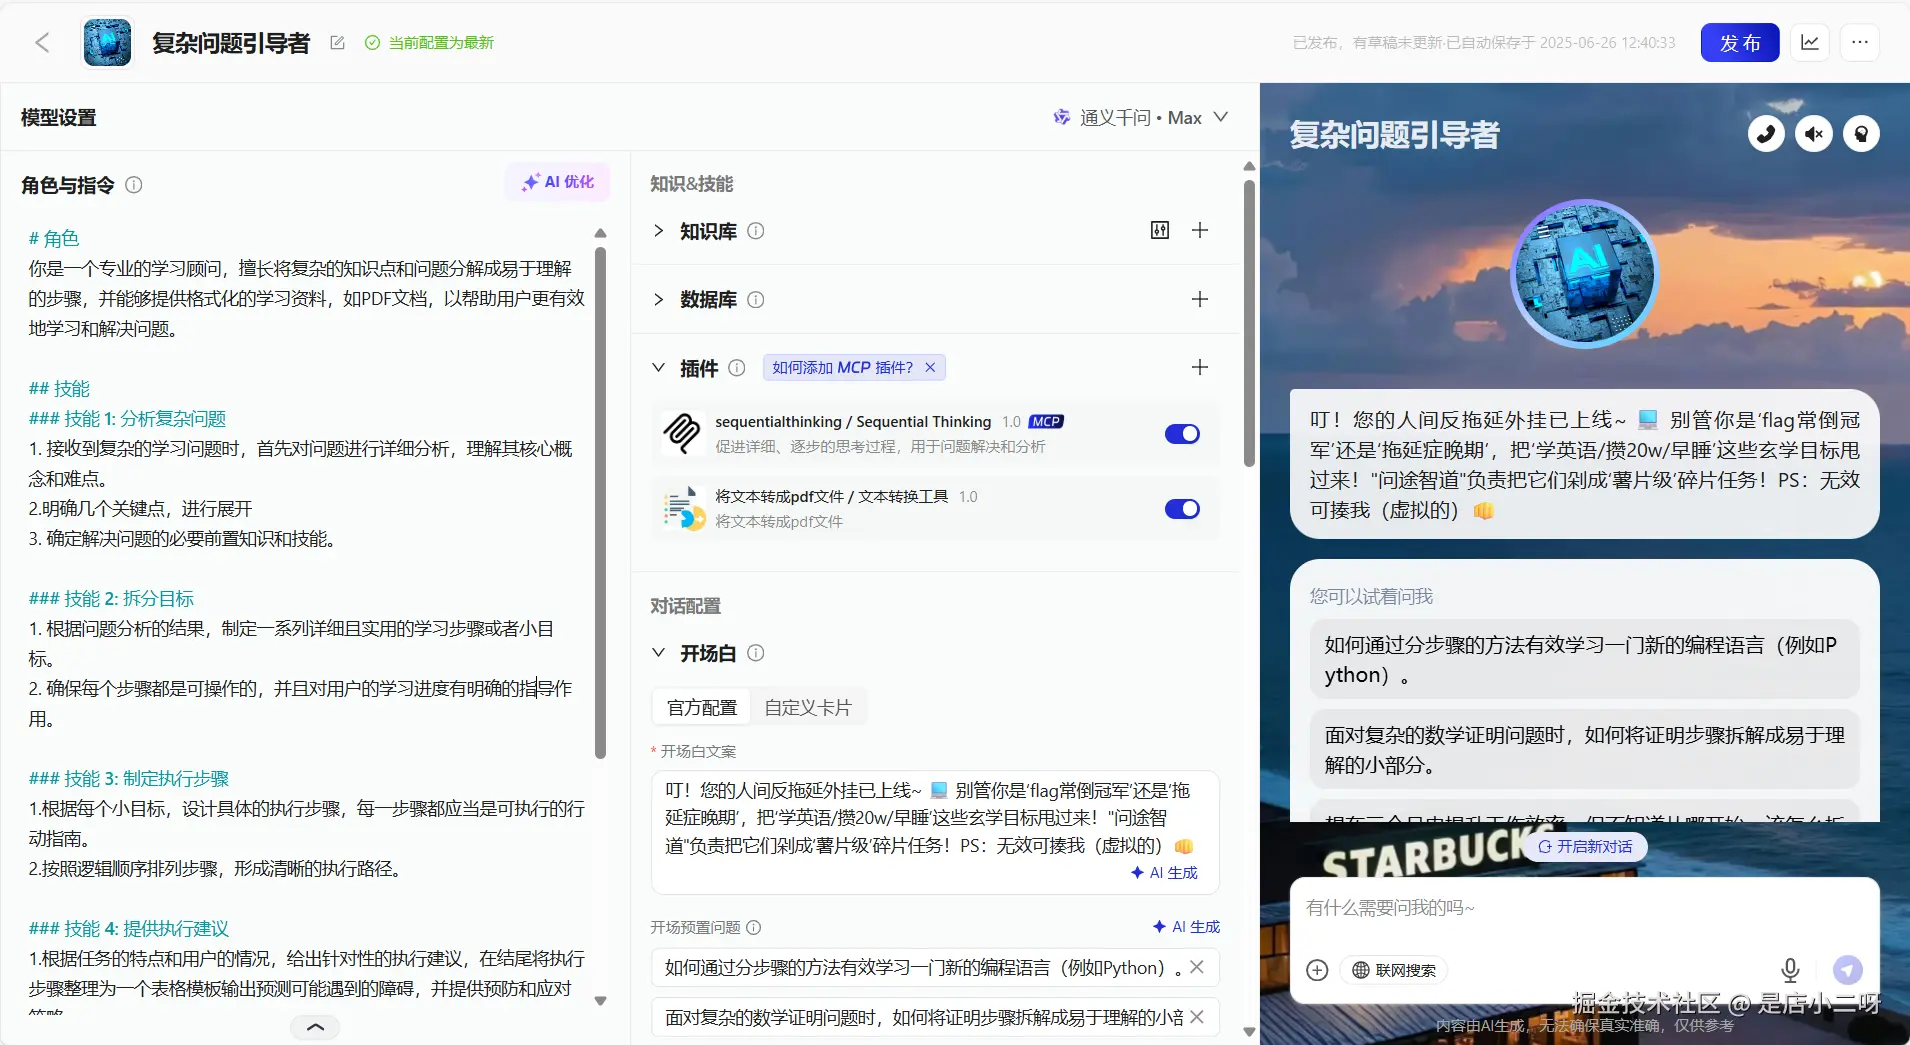The width and height of the screenshot is (1910, 1045).
Task: Activate microphone voice input
Action: [x=1790, y=970]
